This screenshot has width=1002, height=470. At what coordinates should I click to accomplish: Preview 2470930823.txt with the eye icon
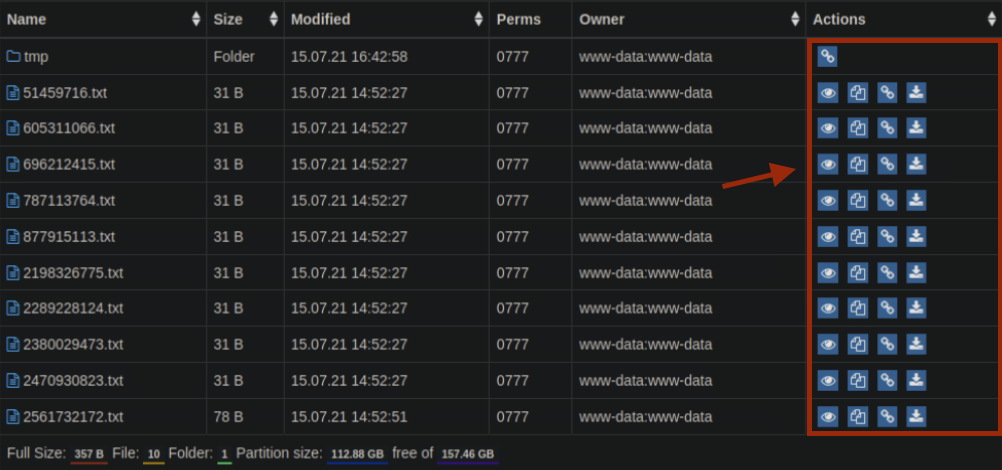click(x=828, y=380)
